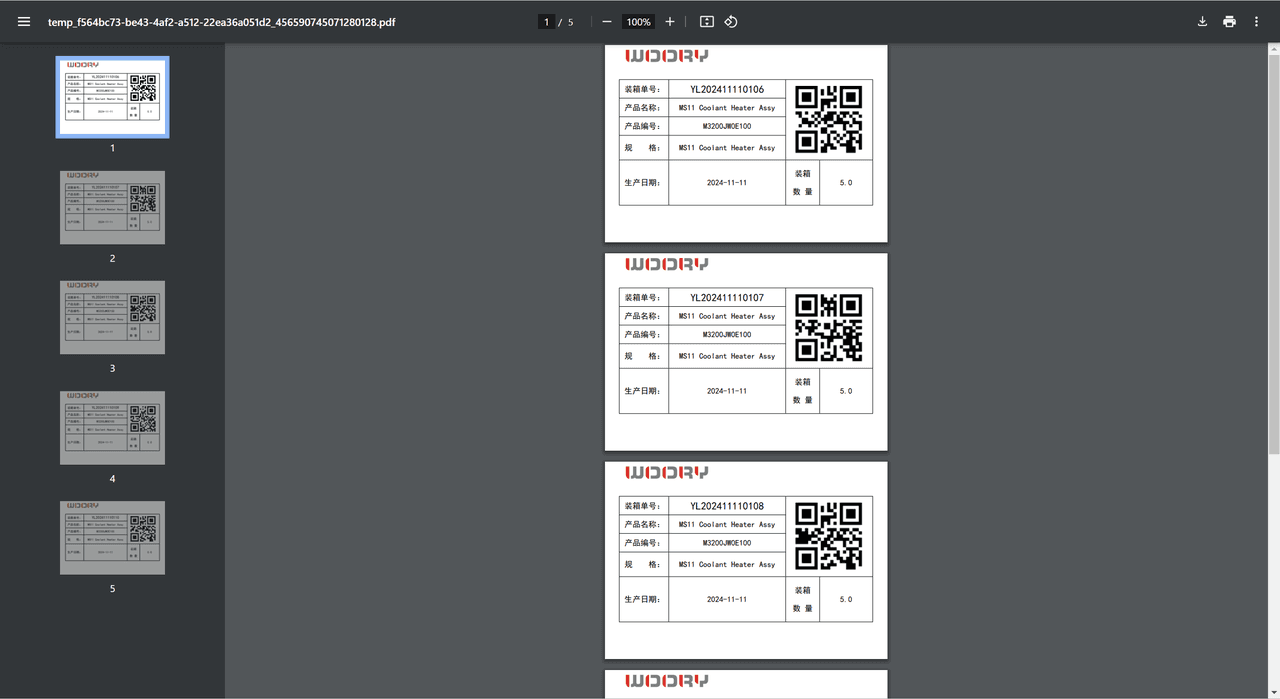
Task: Click packing number YL202411110106
Action: tap(727, 89)
